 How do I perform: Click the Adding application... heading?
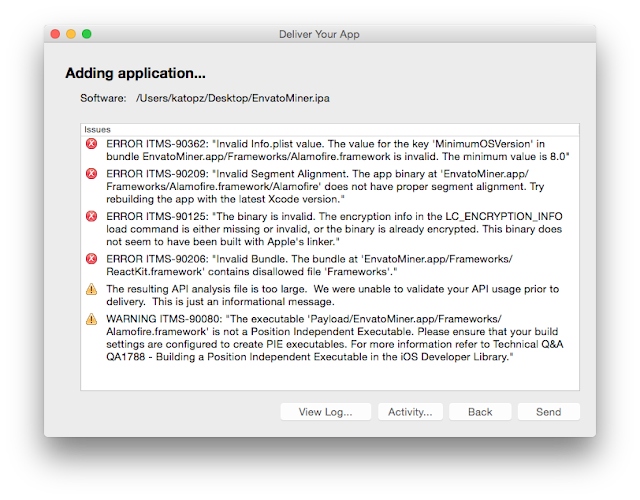(x=136, y=73)
